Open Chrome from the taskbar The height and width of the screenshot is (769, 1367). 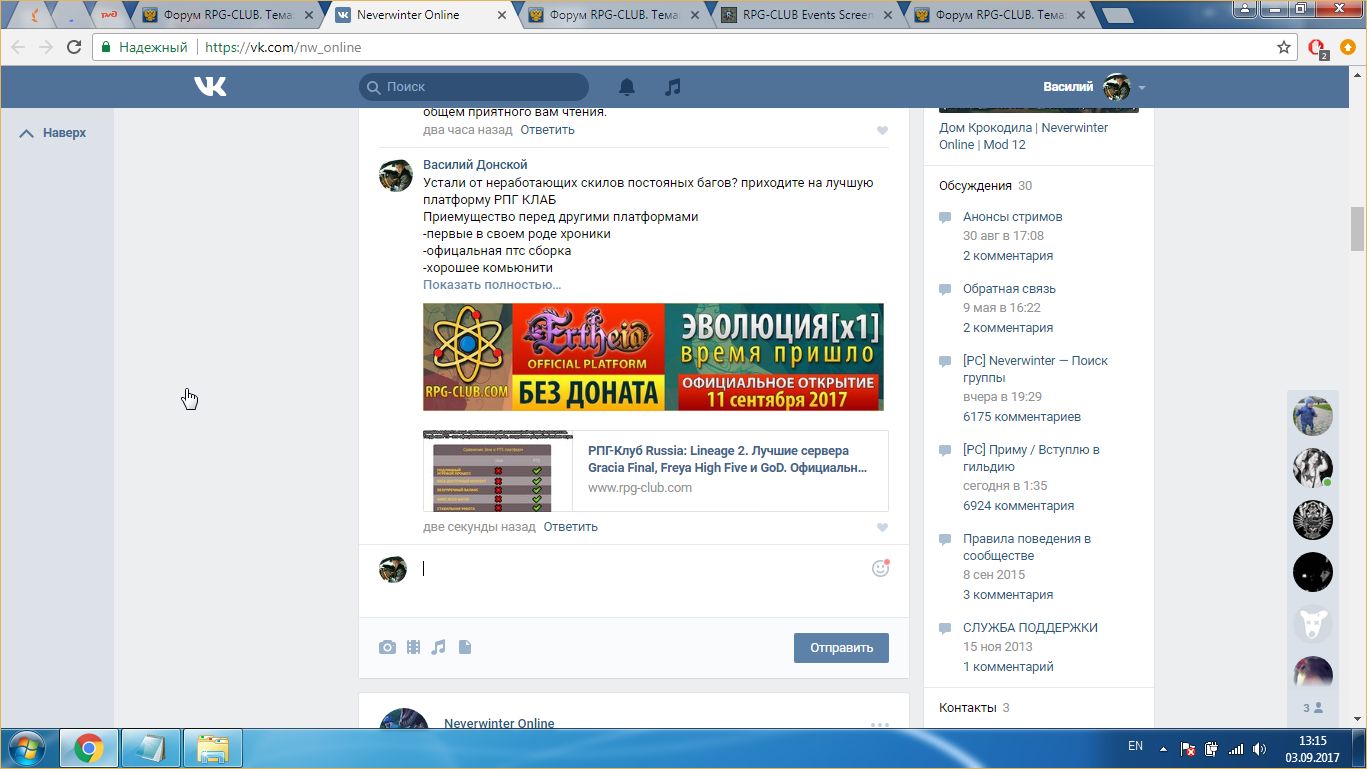(x=88, y=748)
